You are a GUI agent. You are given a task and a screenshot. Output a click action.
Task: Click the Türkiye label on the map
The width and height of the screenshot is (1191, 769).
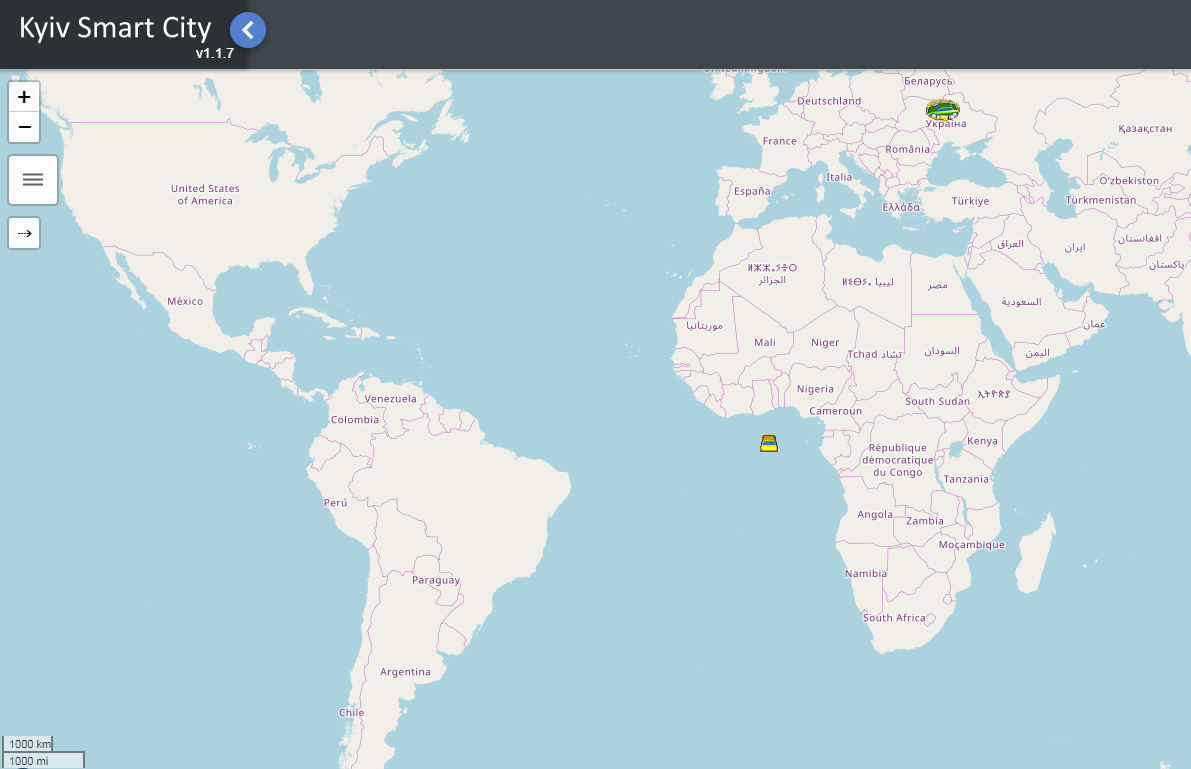click(x=970, y=201)
